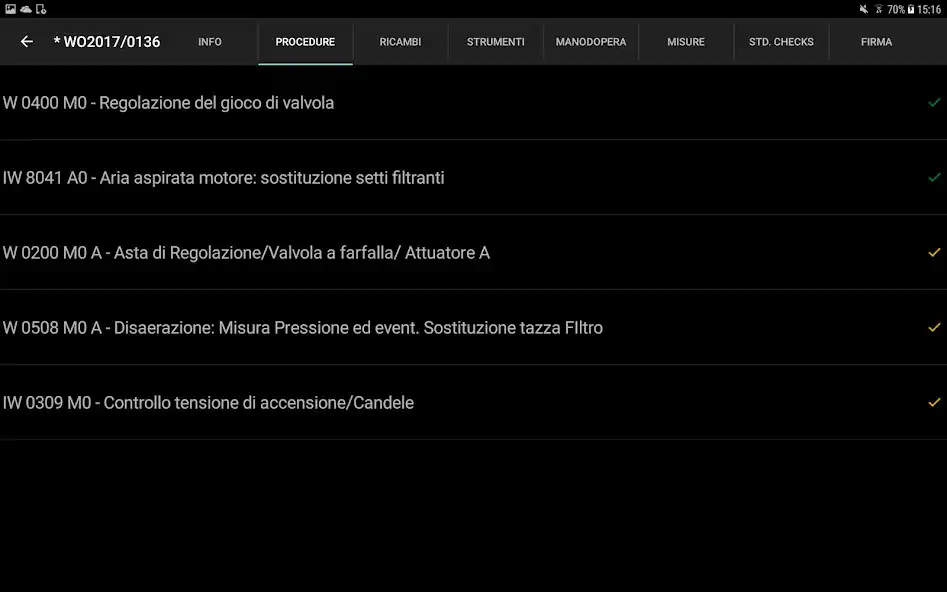Open the RICAMBI tab
This screenshot has height=592, width=947.
[400, 42]
